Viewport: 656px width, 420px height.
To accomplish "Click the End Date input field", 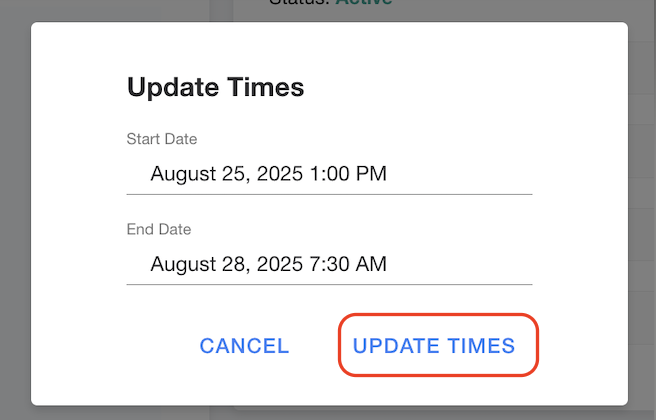I will (329, 265).
